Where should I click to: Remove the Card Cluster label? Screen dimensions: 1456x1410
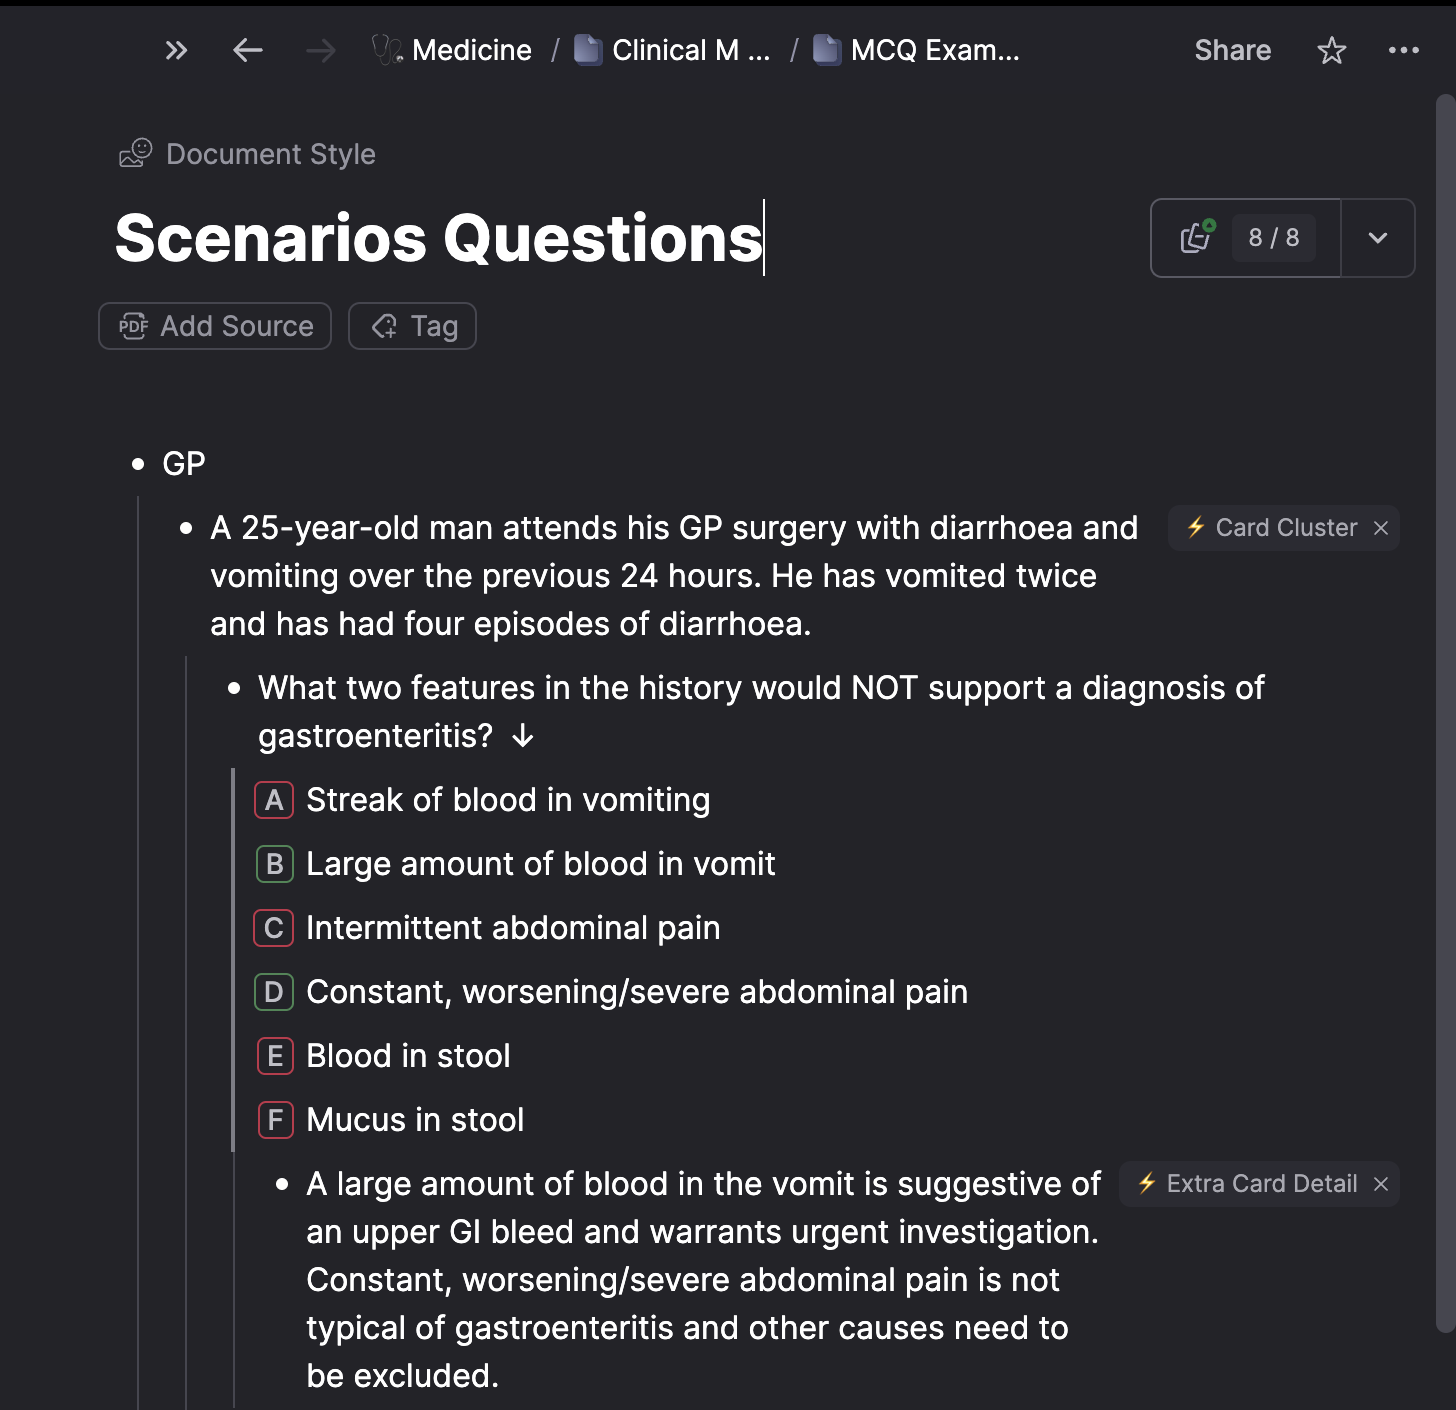click(x=1381, y=528)
